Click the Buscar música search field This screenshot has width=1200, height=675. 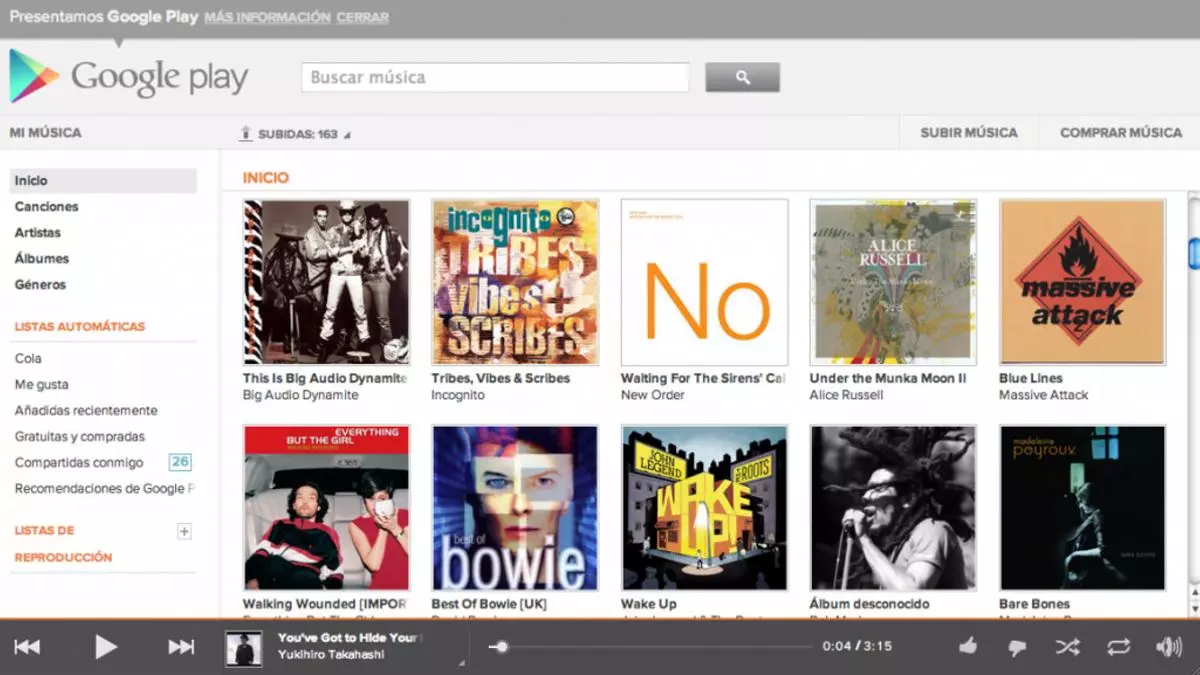[x=495, y=77]
